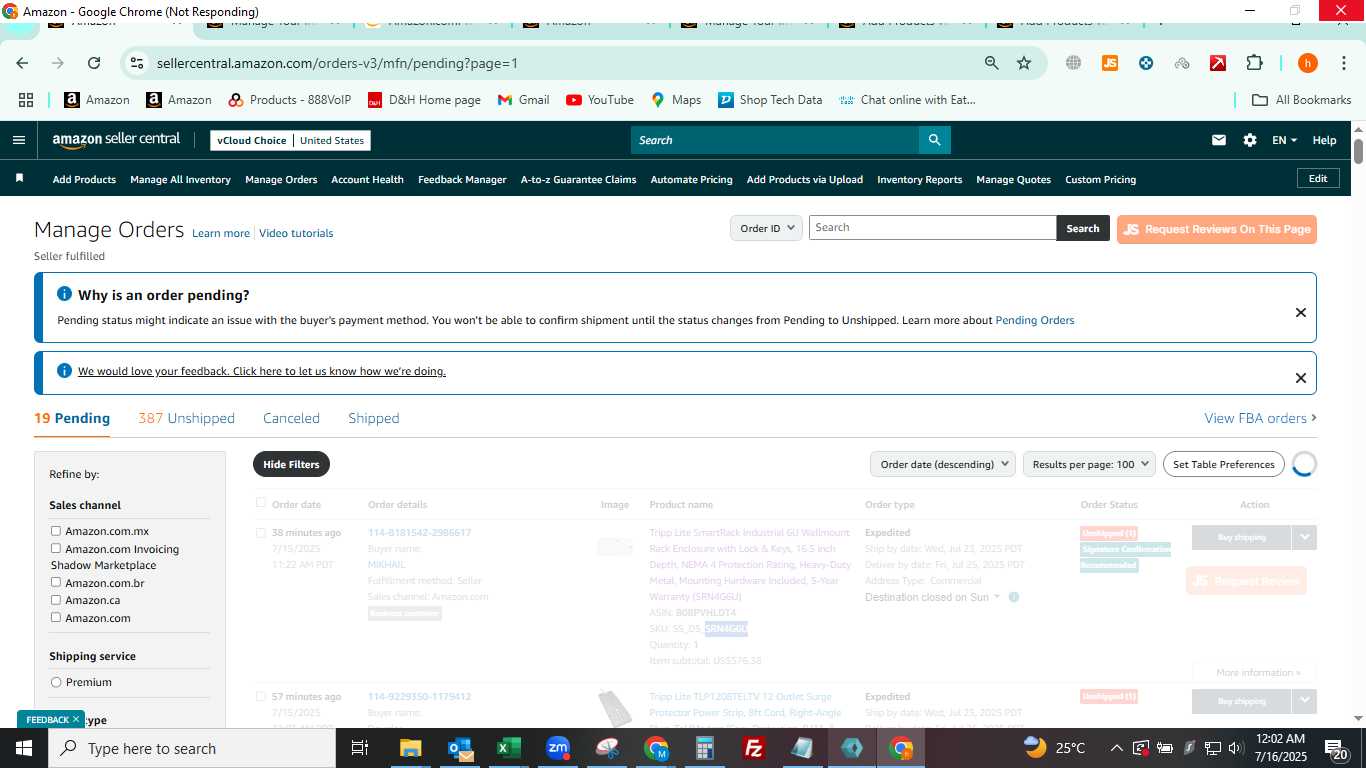Tick checkbox for the order placed 38 minutes ago

pyautogui.click(x=261, y=533)
